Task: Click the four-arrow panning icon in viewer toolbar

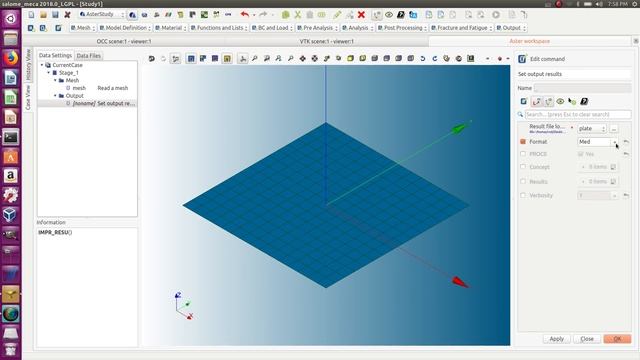Action: click(x=302, y=59)
